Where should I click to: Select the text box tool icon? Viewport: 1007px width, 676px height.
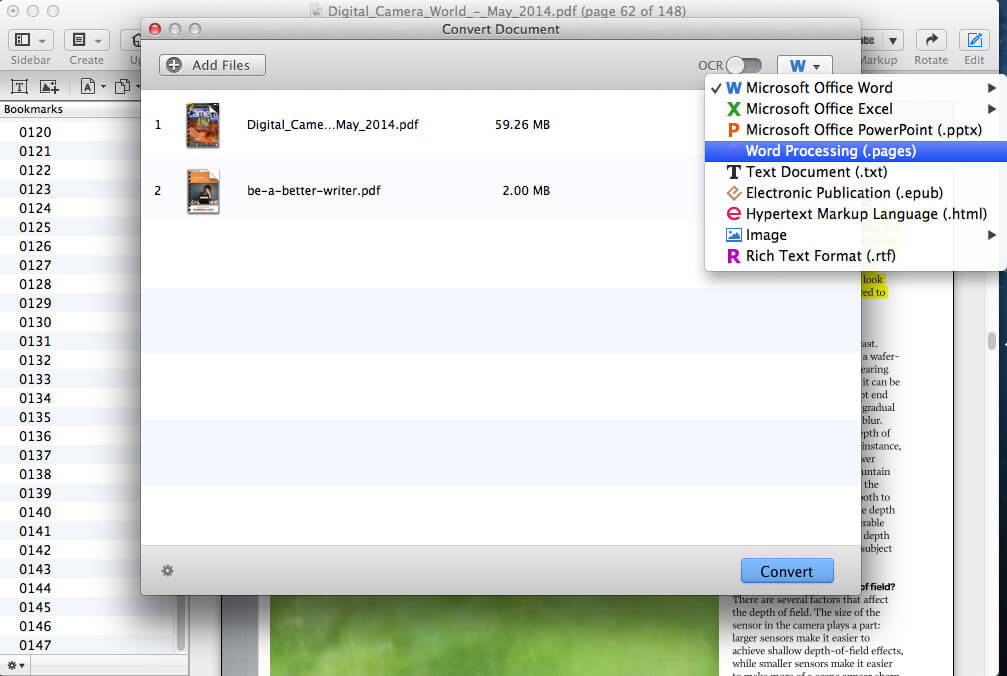coord(19,87)
